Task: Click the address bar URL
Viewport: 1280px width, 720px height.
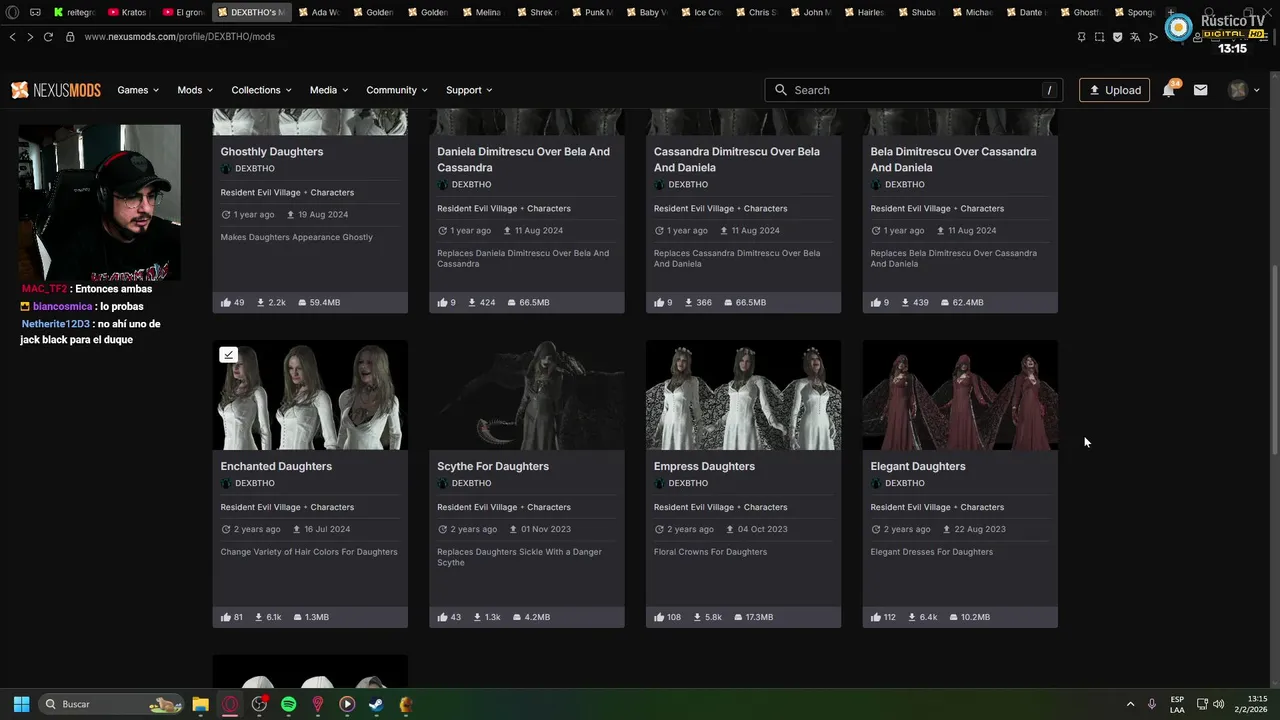Action: tap(179, 37)
